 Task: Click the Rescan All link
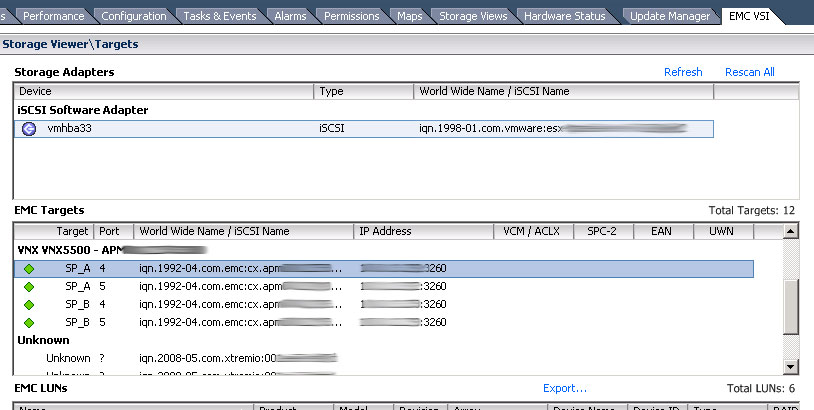point(750,72)
